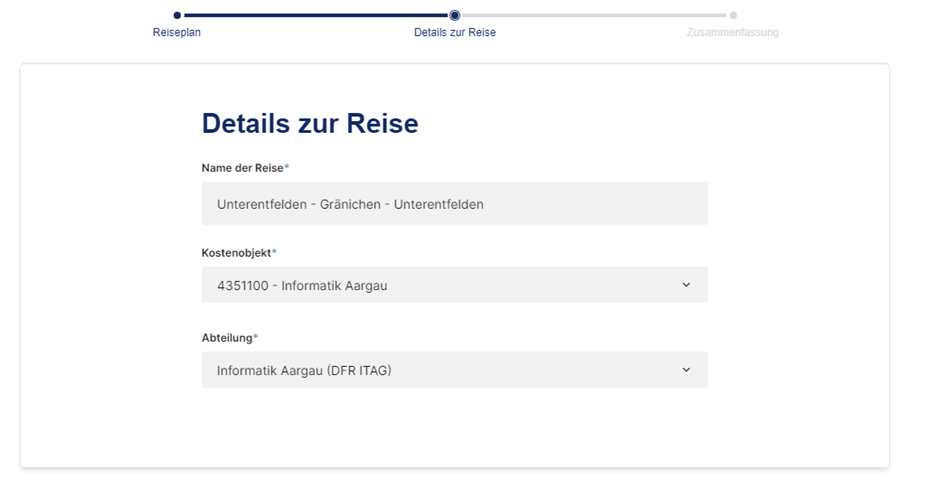
Task: Click the Abteilung chevron arrow
Action: 686,370
